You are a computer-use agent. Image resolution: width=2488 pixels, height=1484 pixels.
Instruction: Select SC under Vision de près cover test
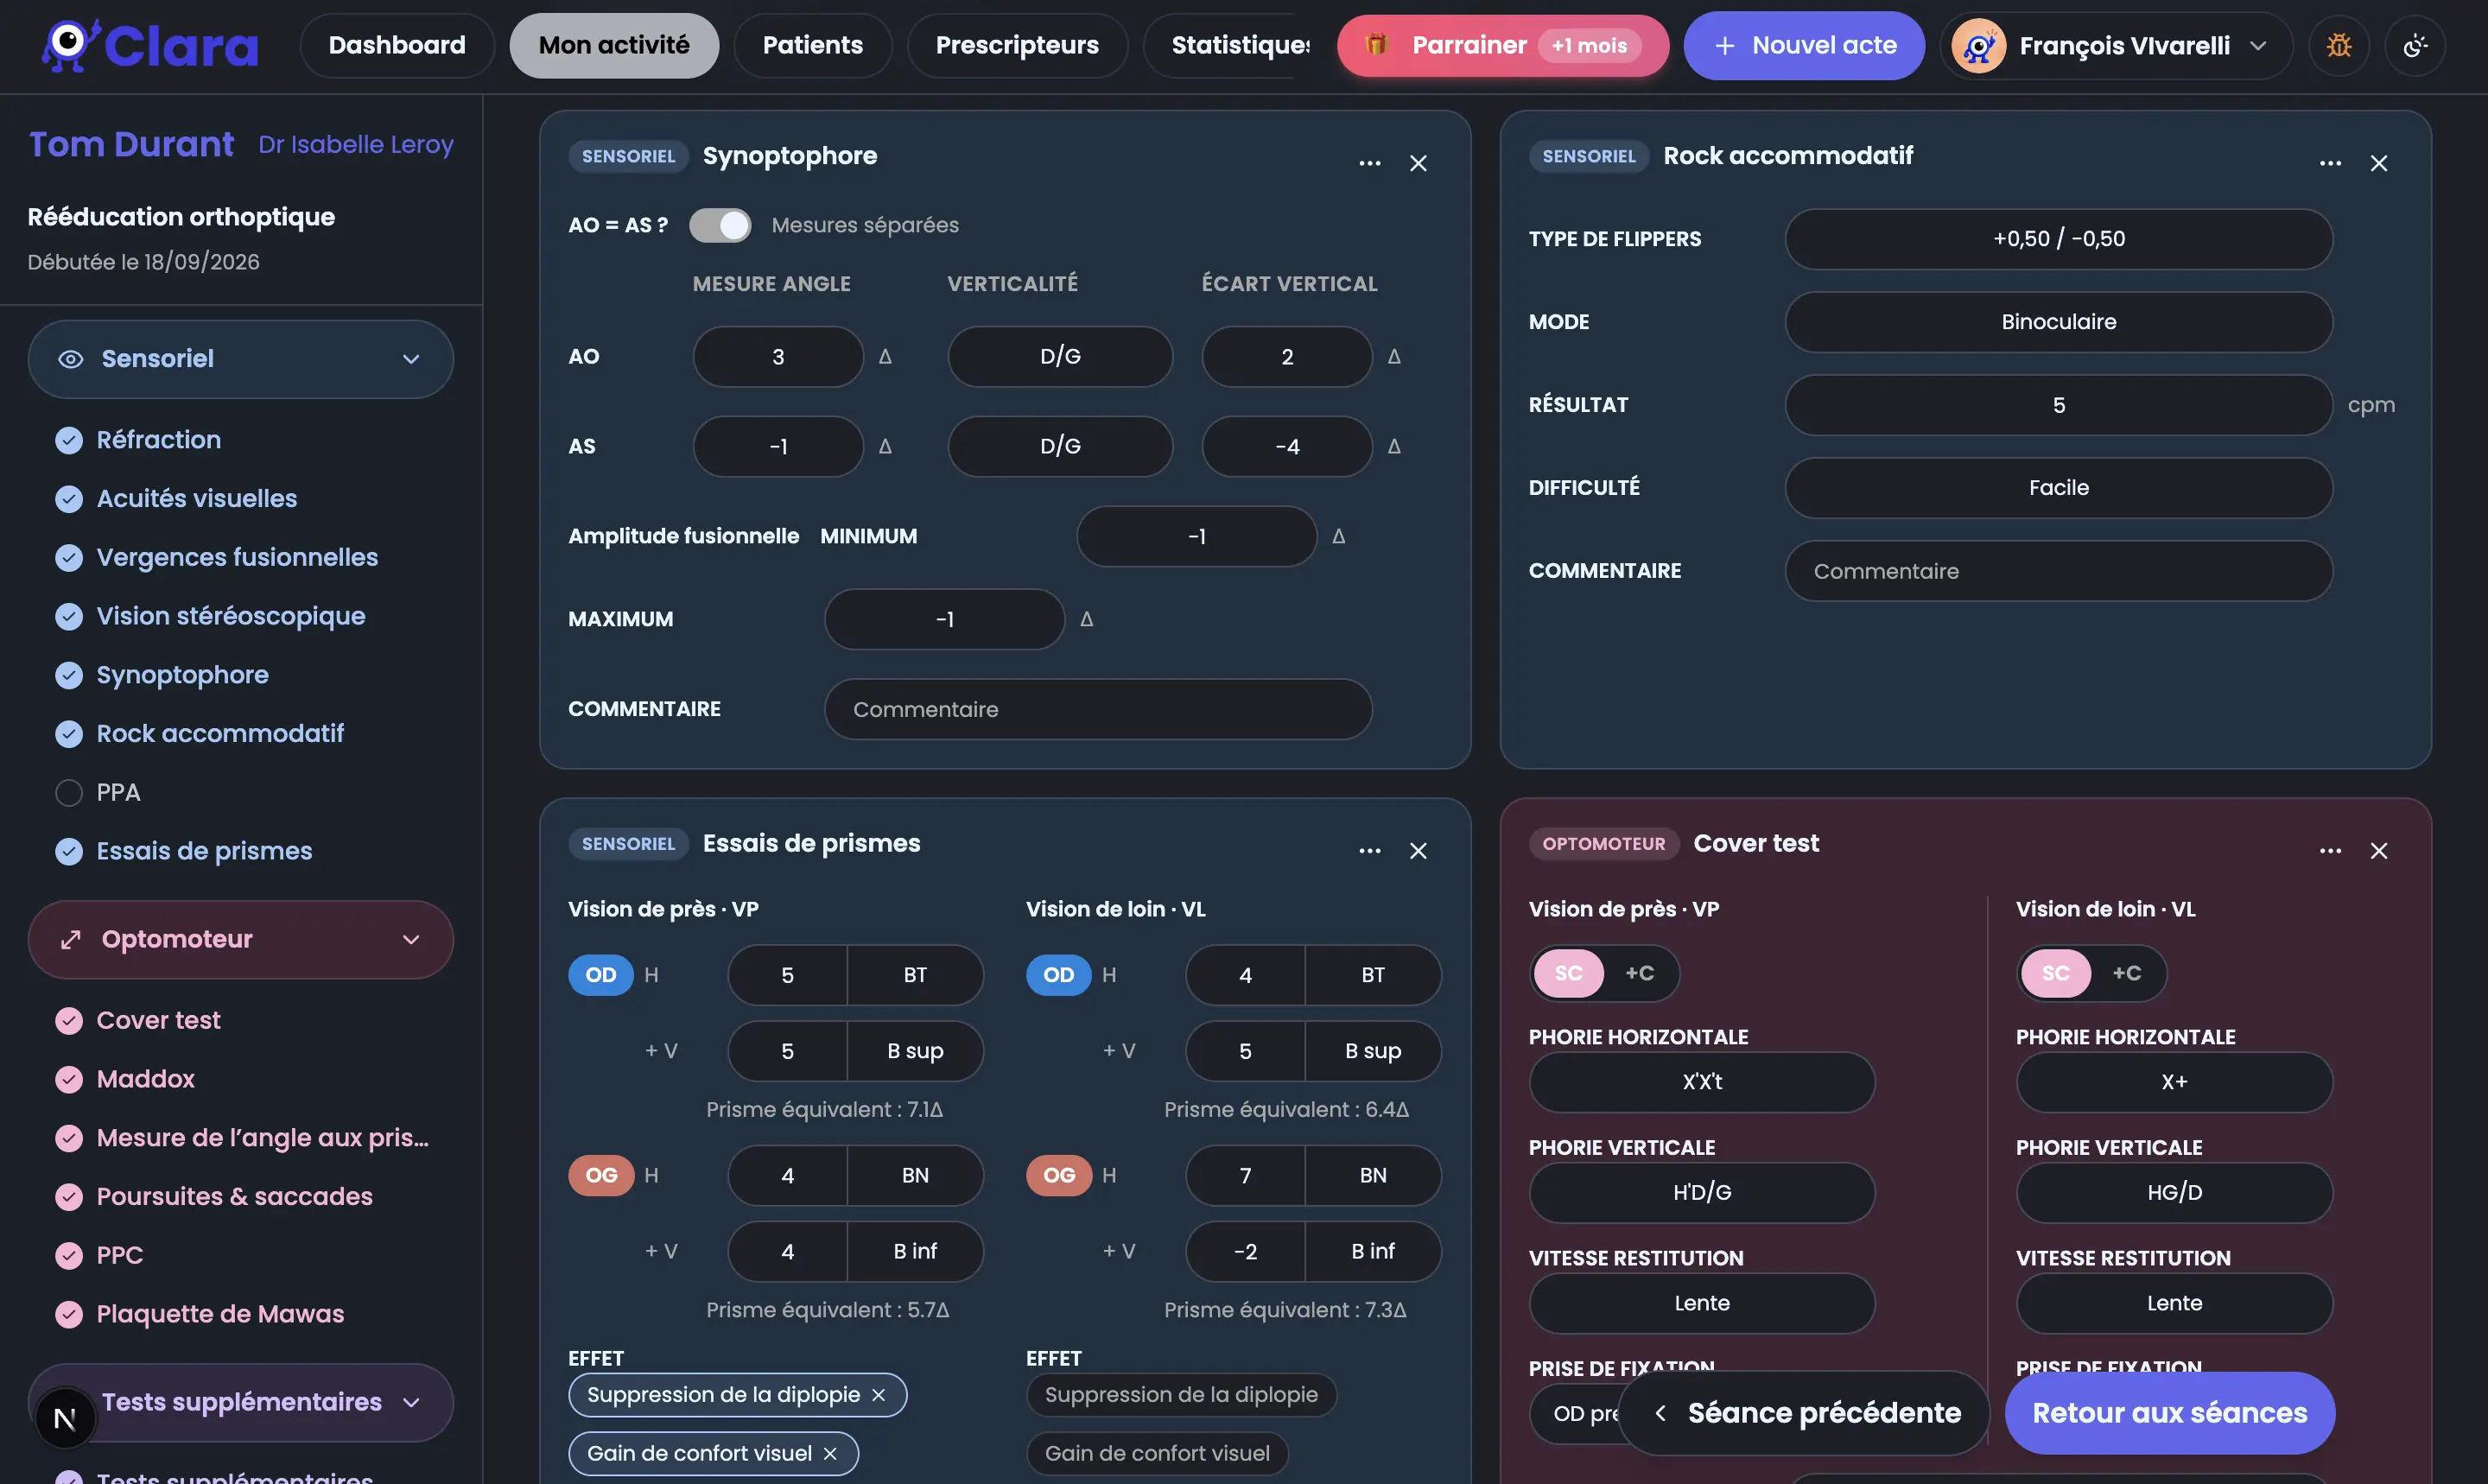click(x=1568, y=973)
